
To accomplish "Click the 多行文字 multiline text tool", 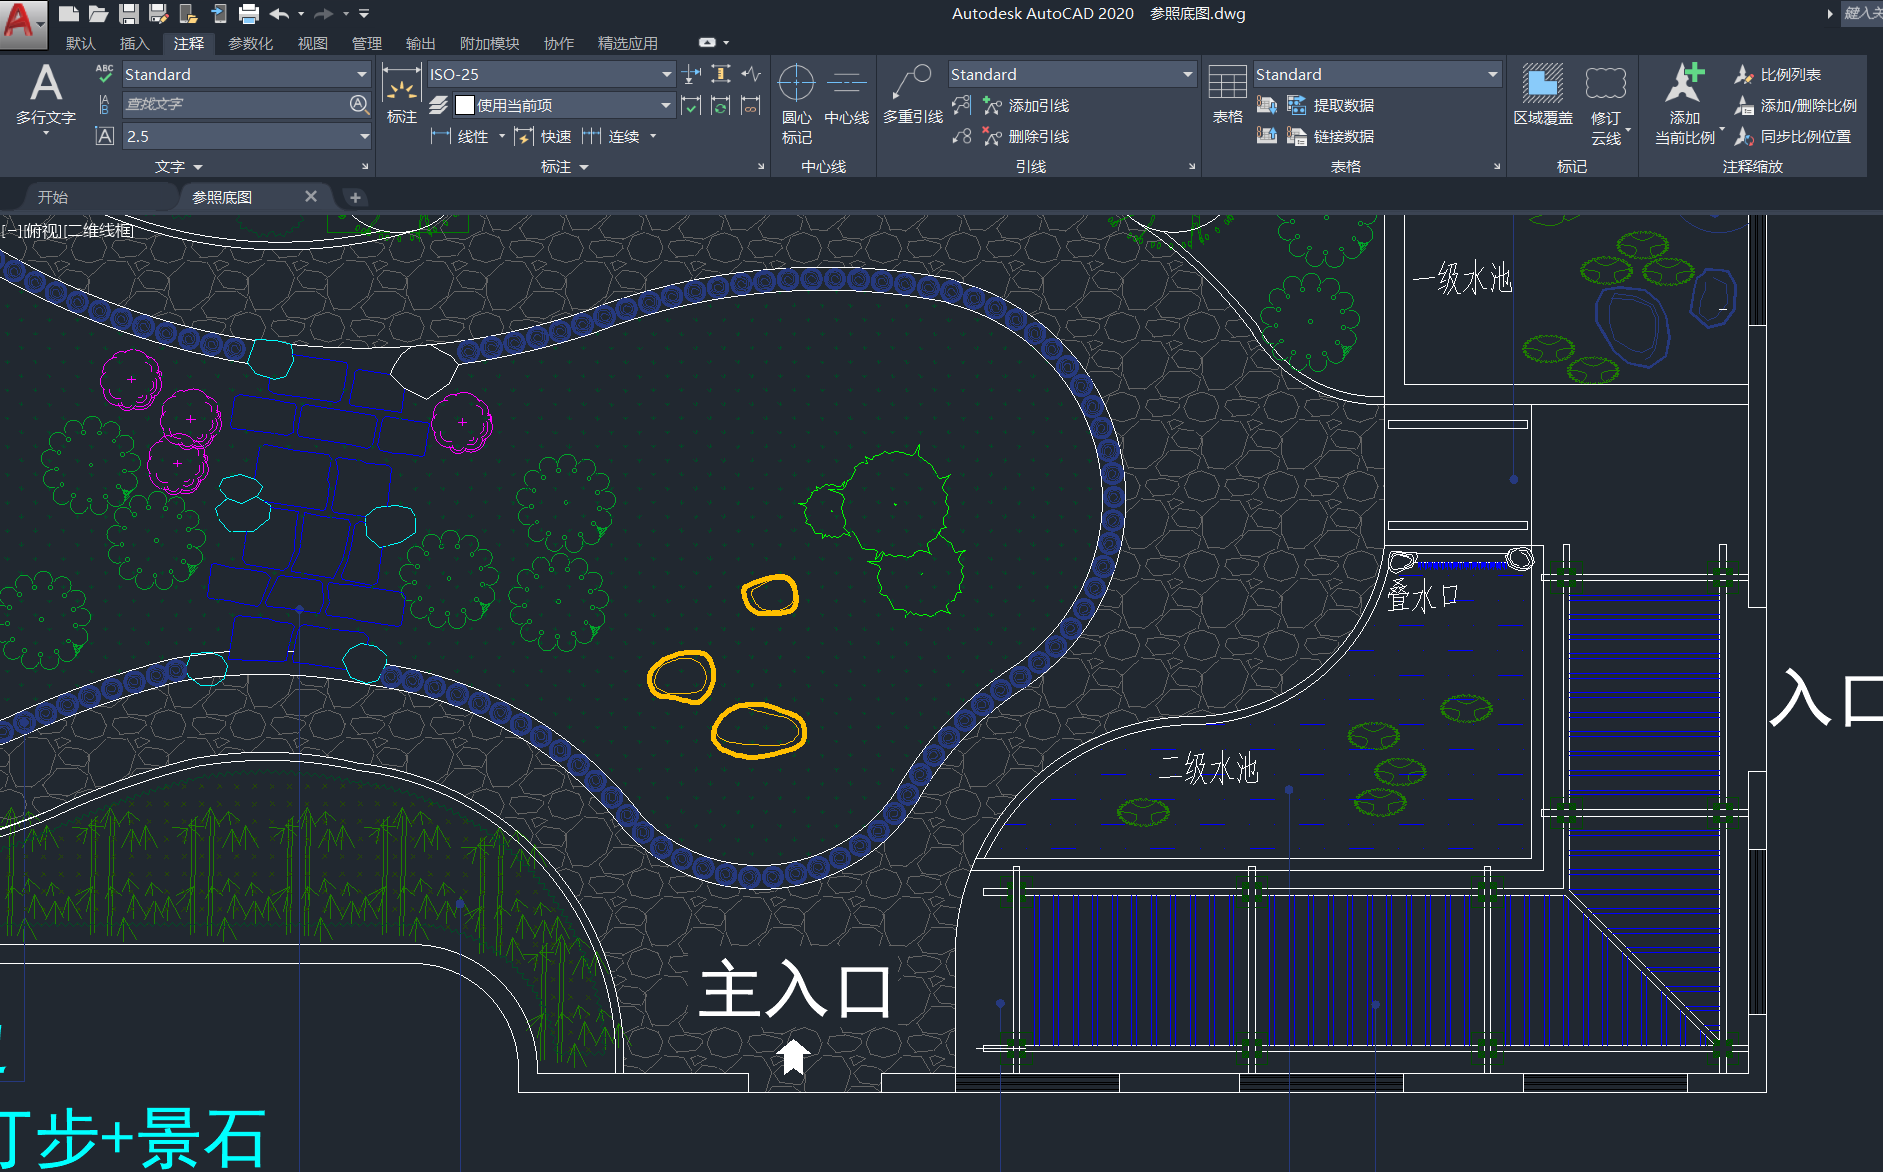I will coord(45,95).
